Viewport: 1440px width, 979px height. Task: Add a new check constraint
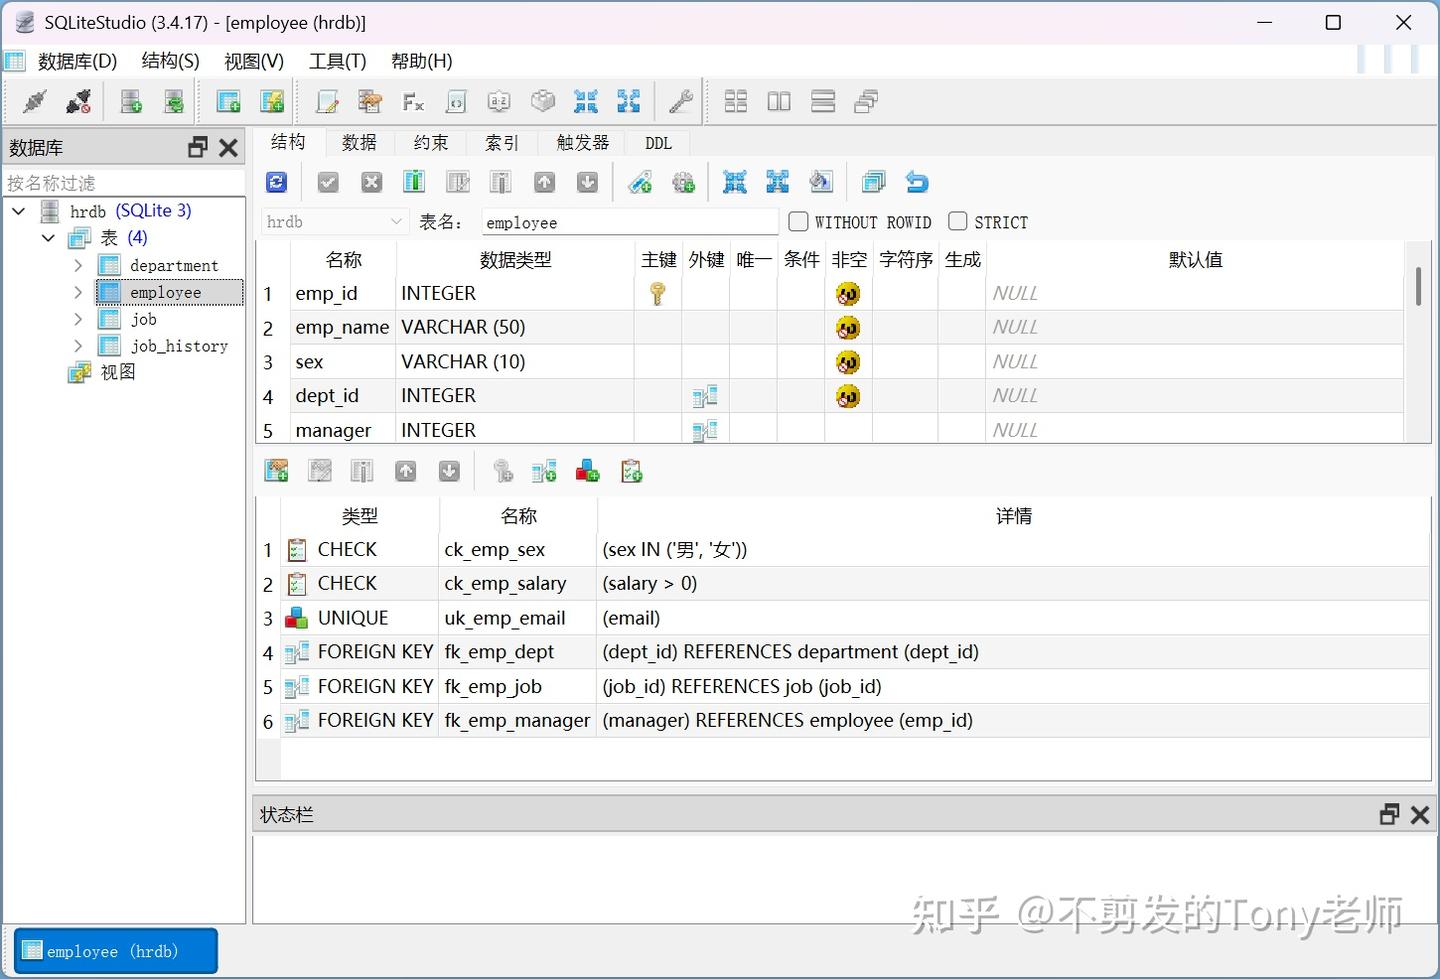pyautogui.click(x=631, y=470)
